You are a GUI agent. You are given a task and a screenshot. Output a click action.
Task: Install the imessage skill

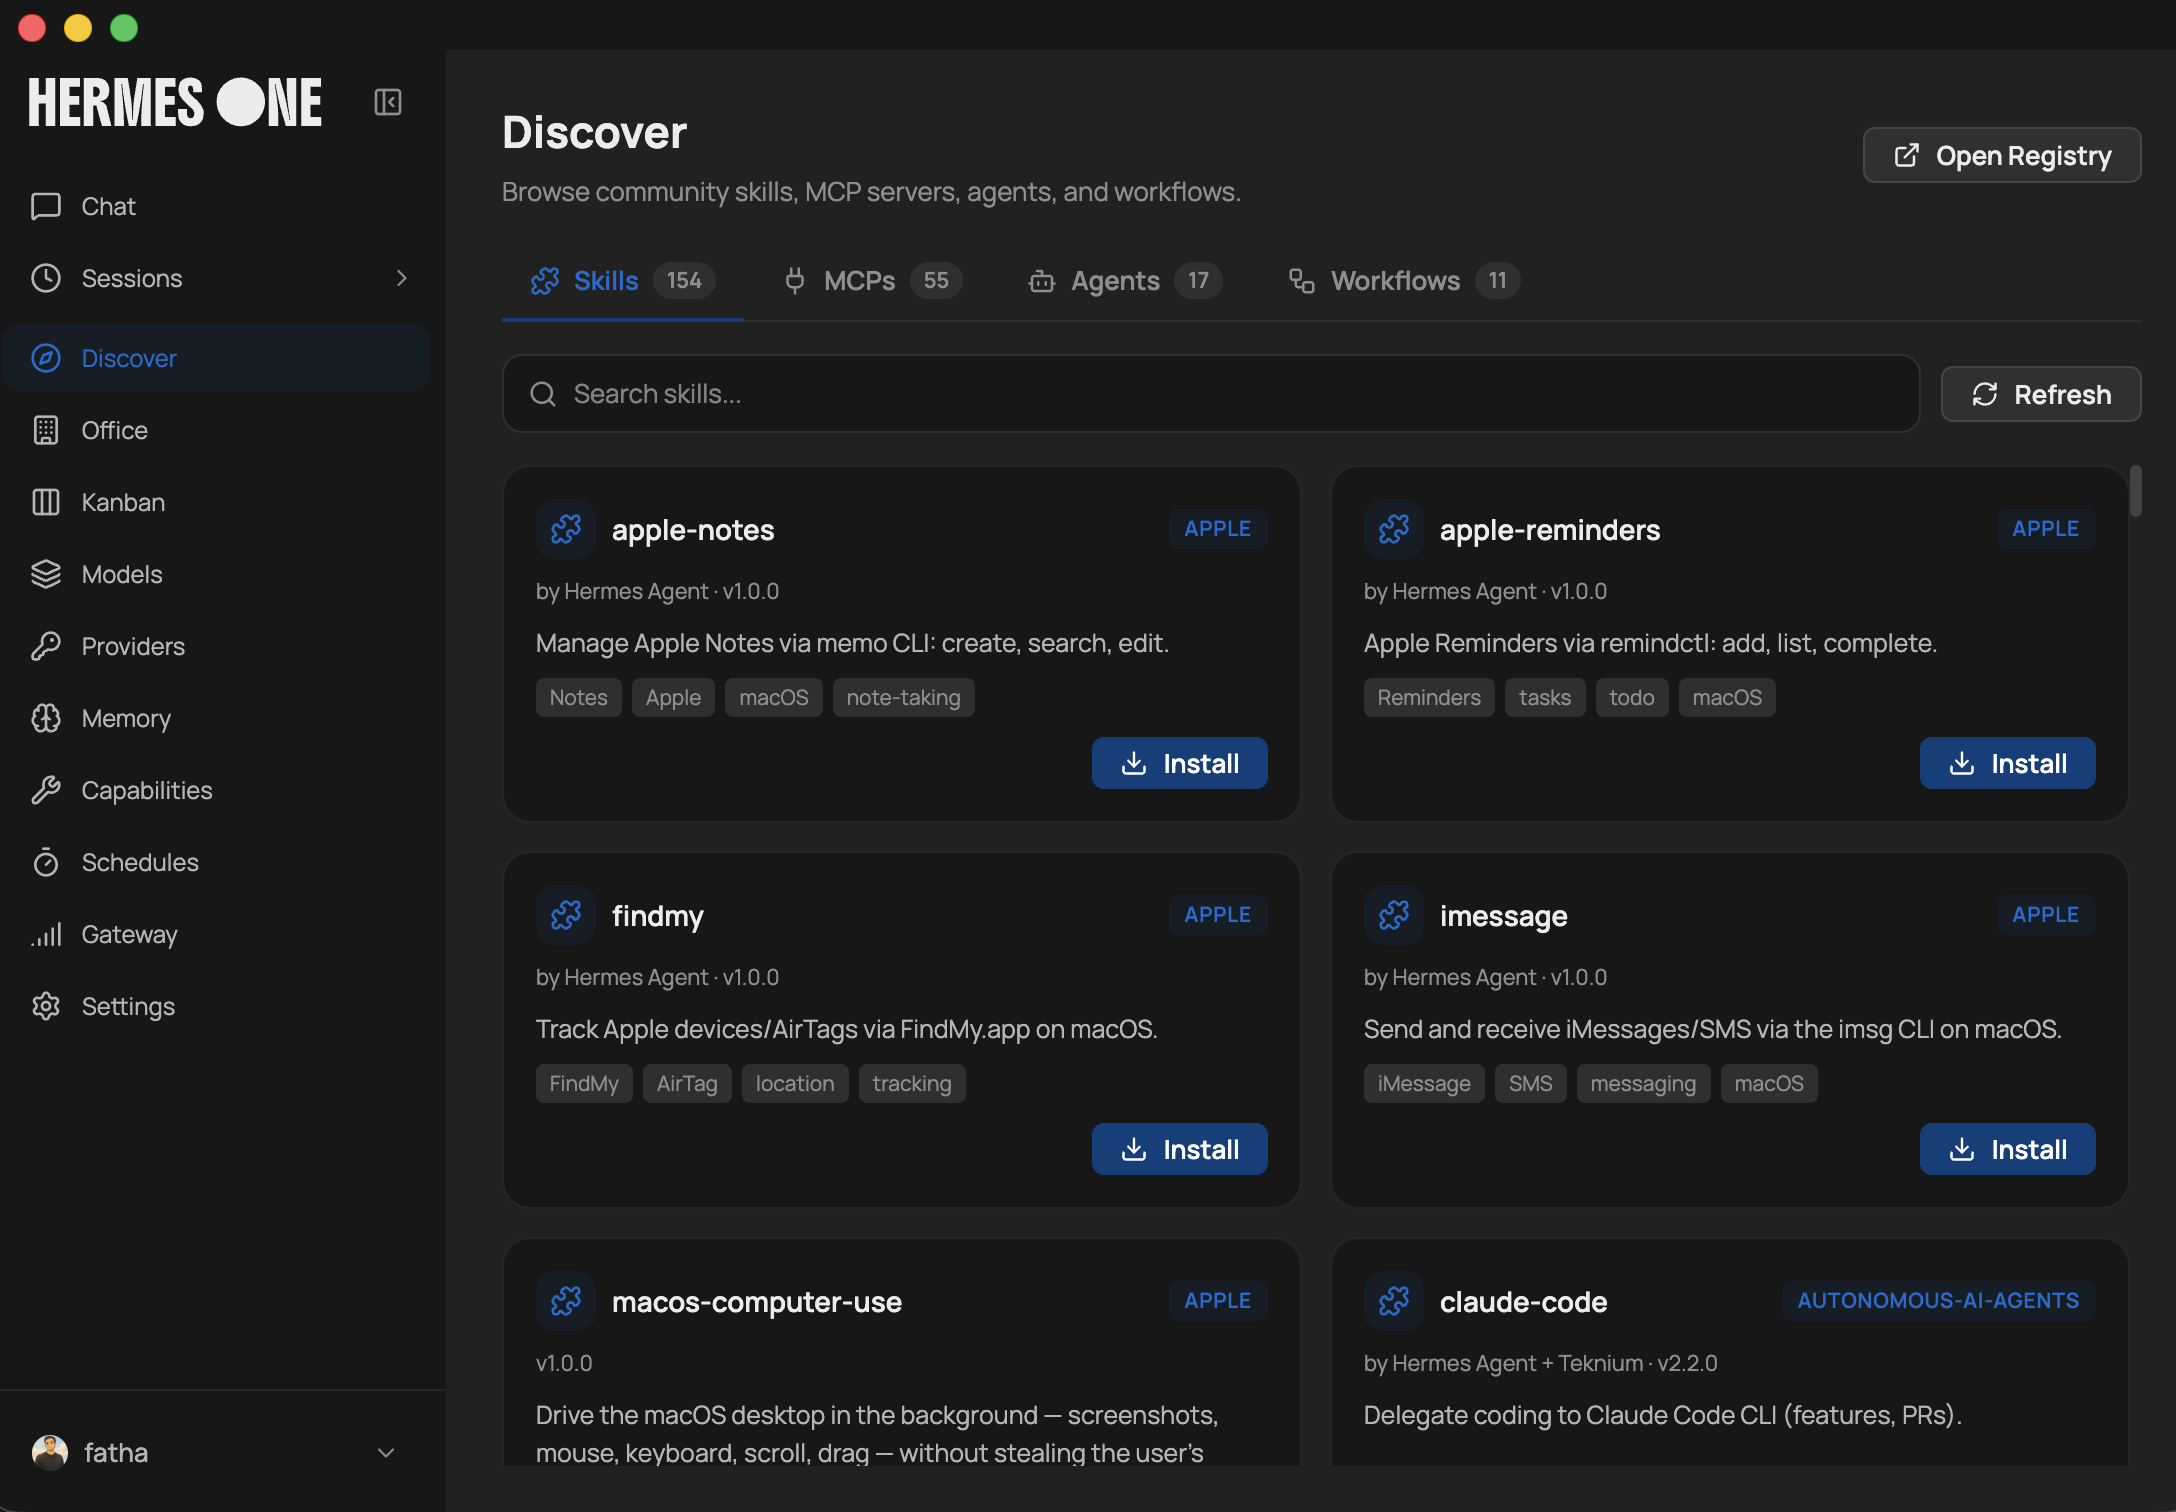pyautogui.click(x=2007, y=1149)
